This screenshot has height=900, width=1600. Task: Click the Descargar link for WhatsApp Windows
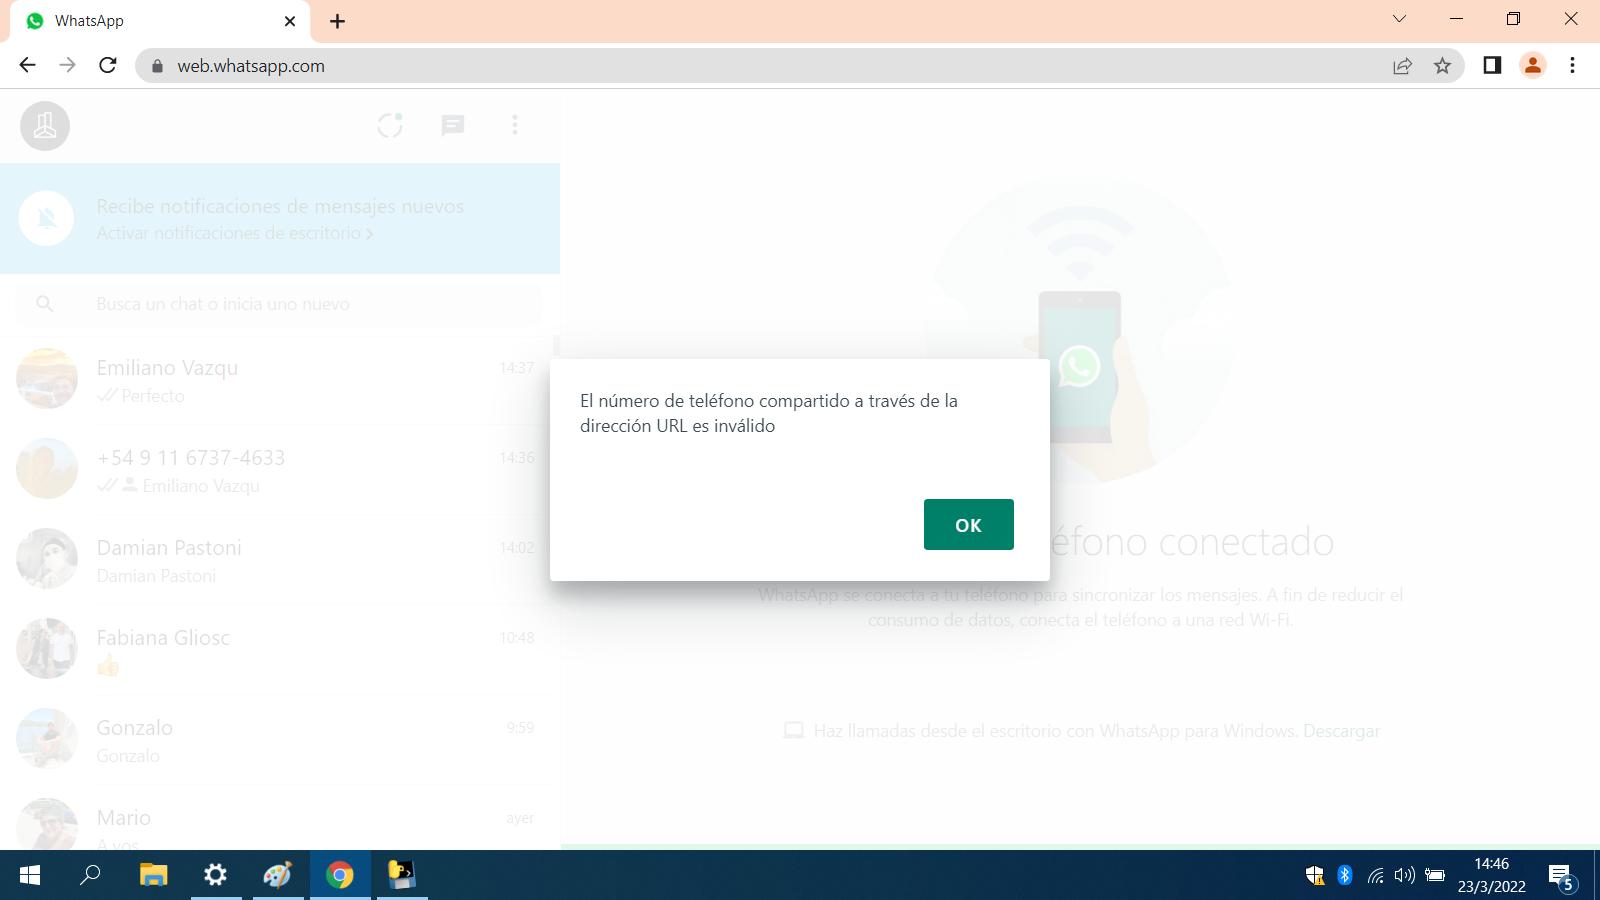coord(1341,731)
